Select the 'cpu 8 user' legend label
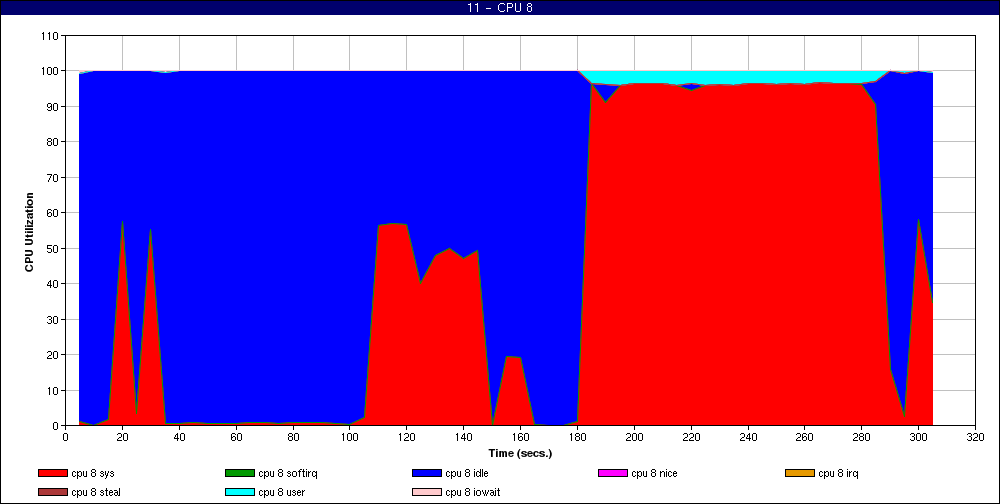 click(282, 493)
